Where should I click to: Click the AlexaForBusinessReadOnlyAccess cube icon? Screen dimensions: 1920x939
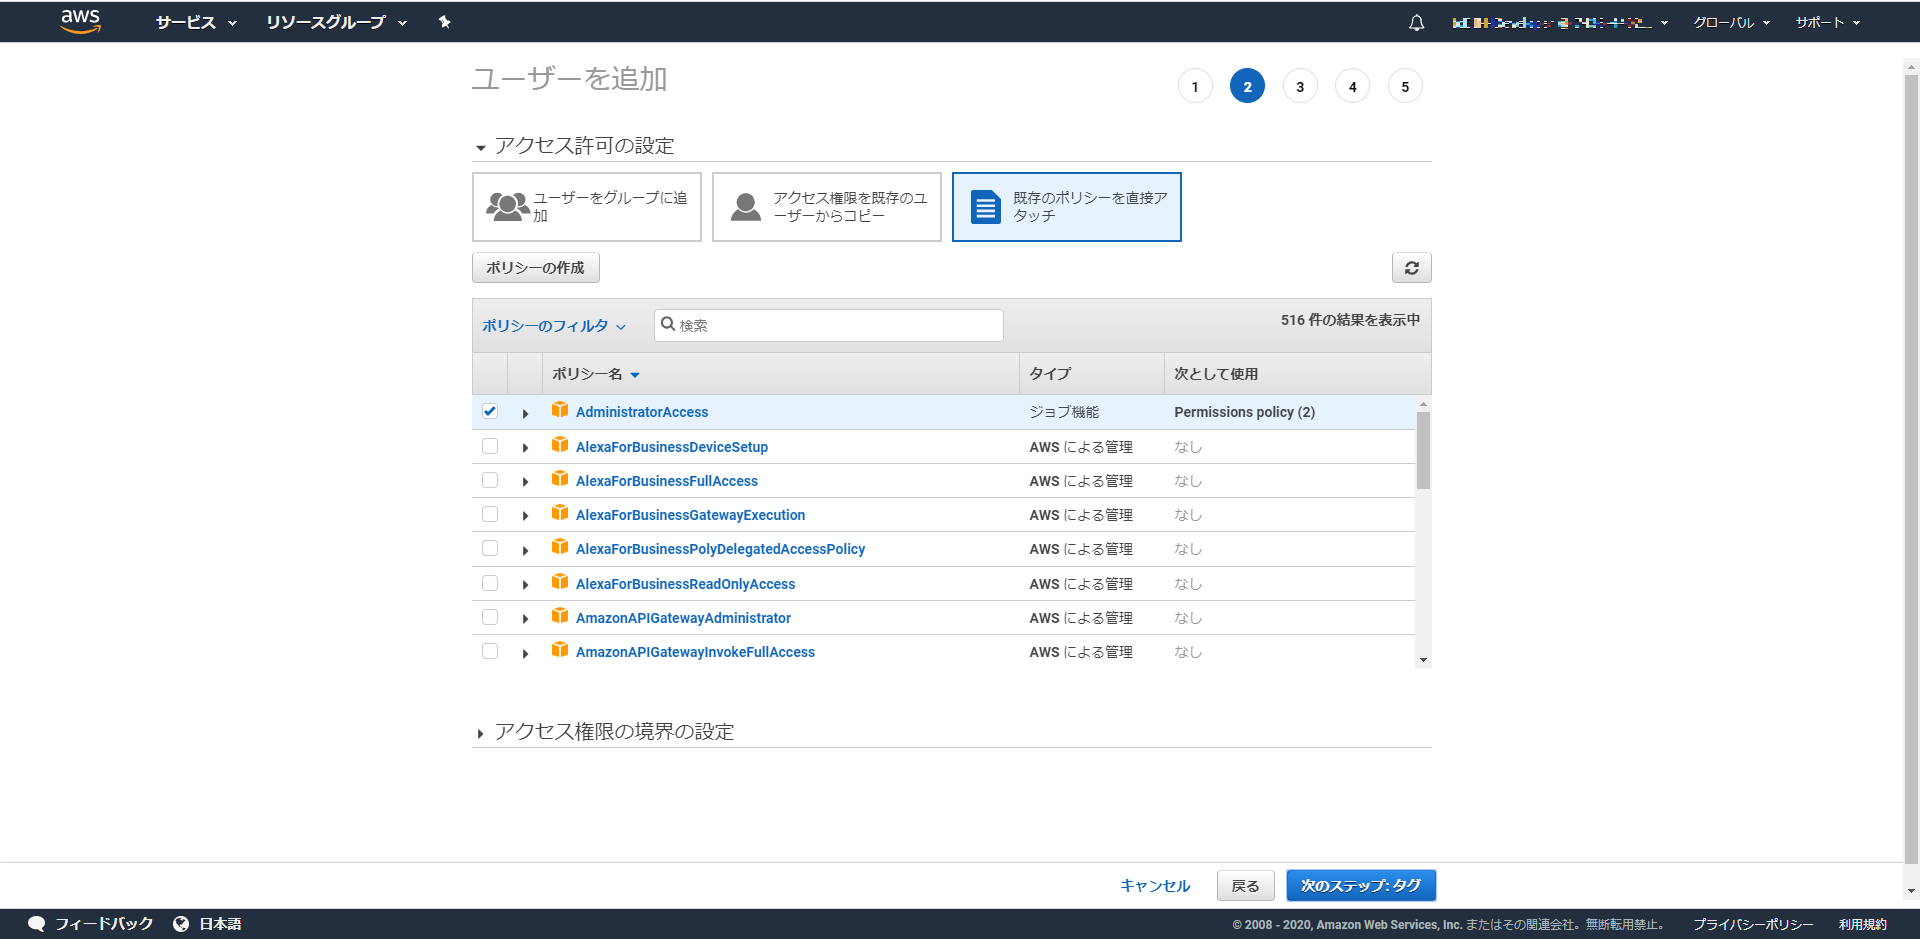tap(560, 582)
